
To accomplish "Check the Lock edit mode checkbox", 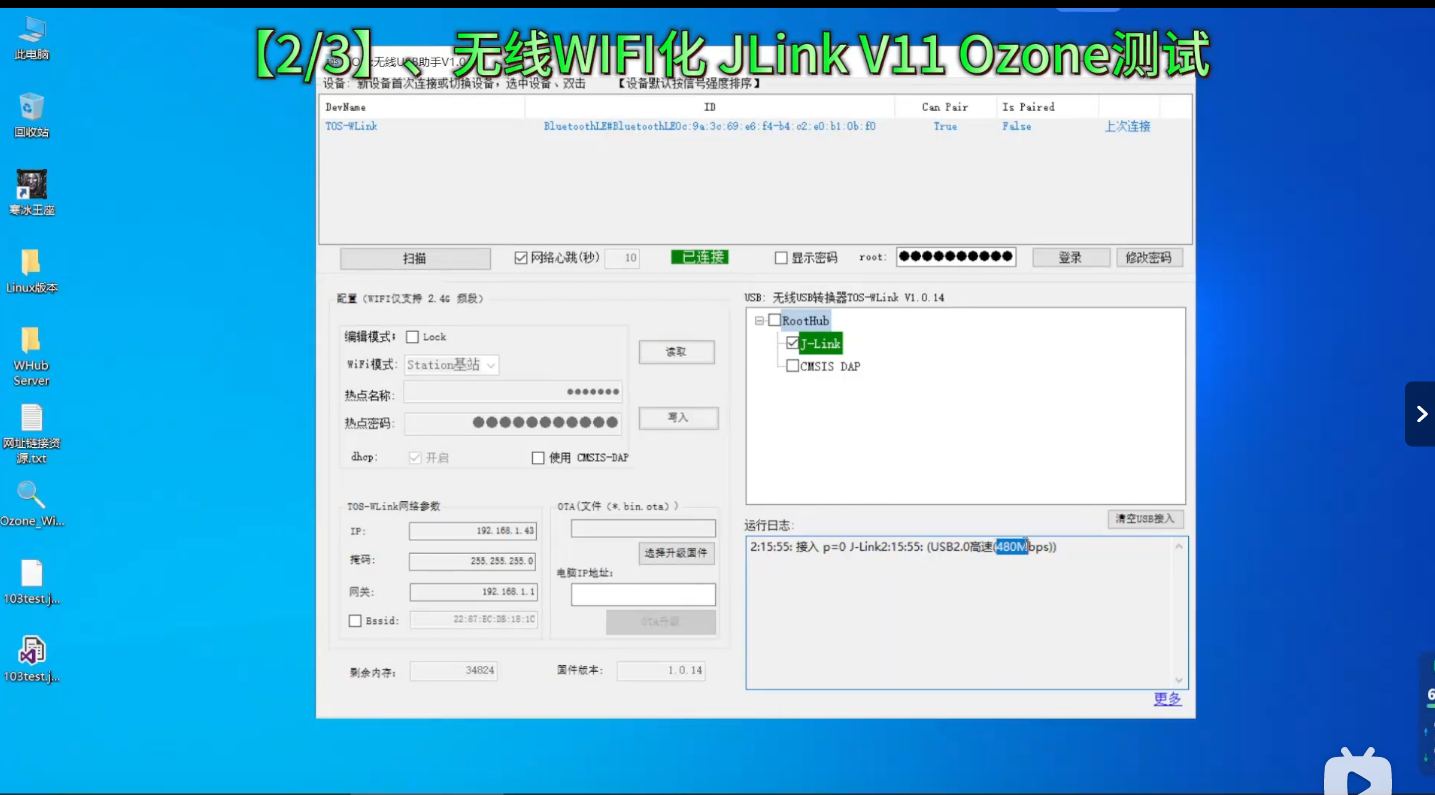I will click(x=412, y=337).
